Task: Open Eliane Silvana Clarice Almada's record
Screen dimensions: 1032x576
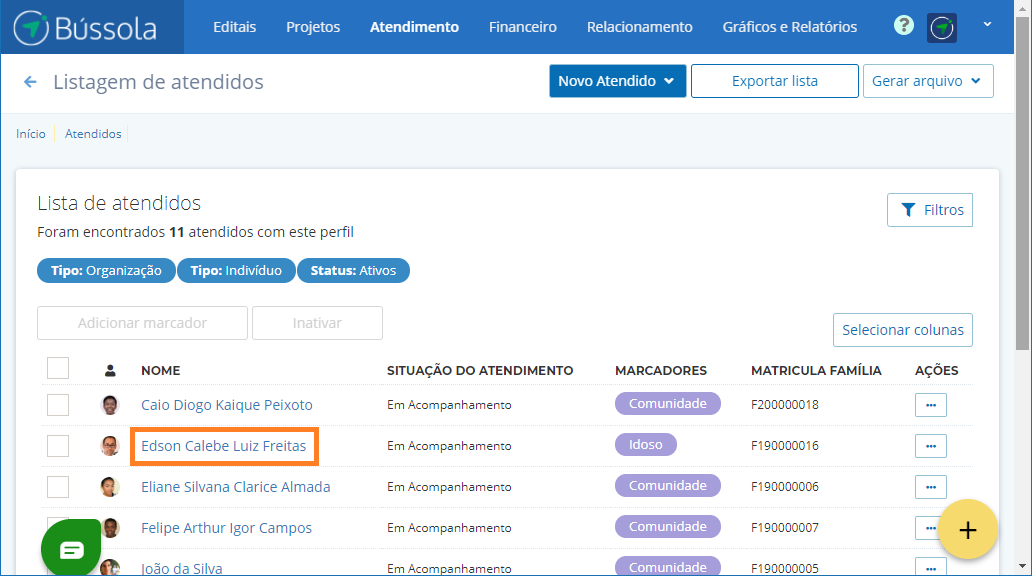Action: pyautogui.click(x=236, y=486)
